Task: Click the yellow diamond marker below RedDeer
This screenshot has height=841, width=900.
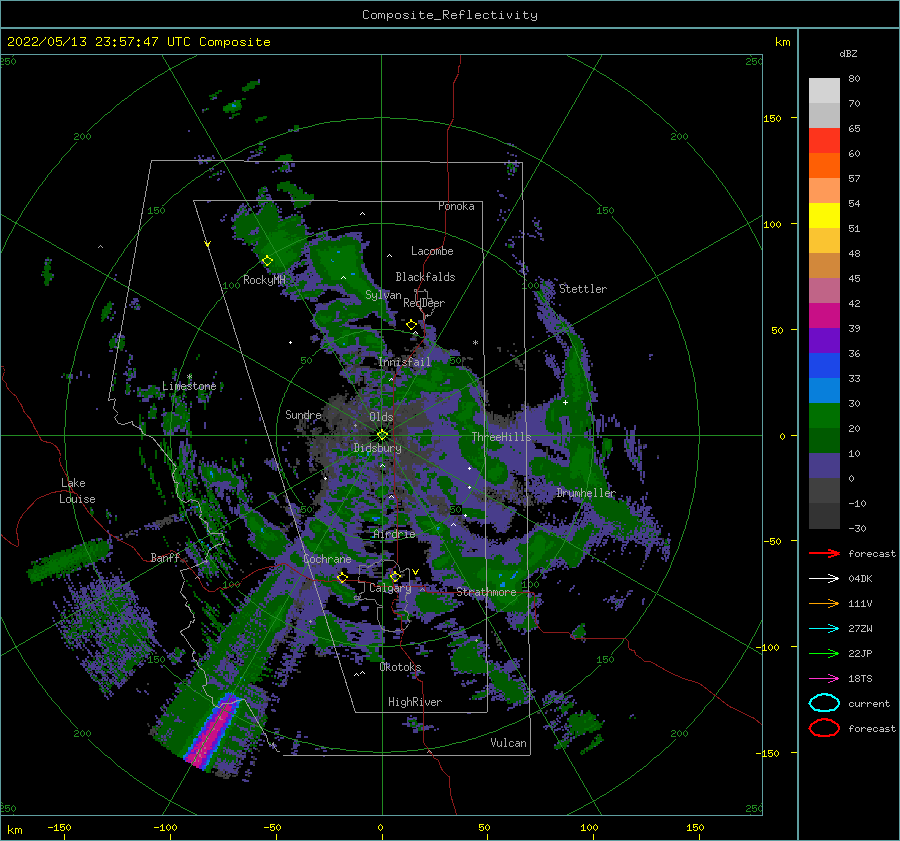Action: 411,325
